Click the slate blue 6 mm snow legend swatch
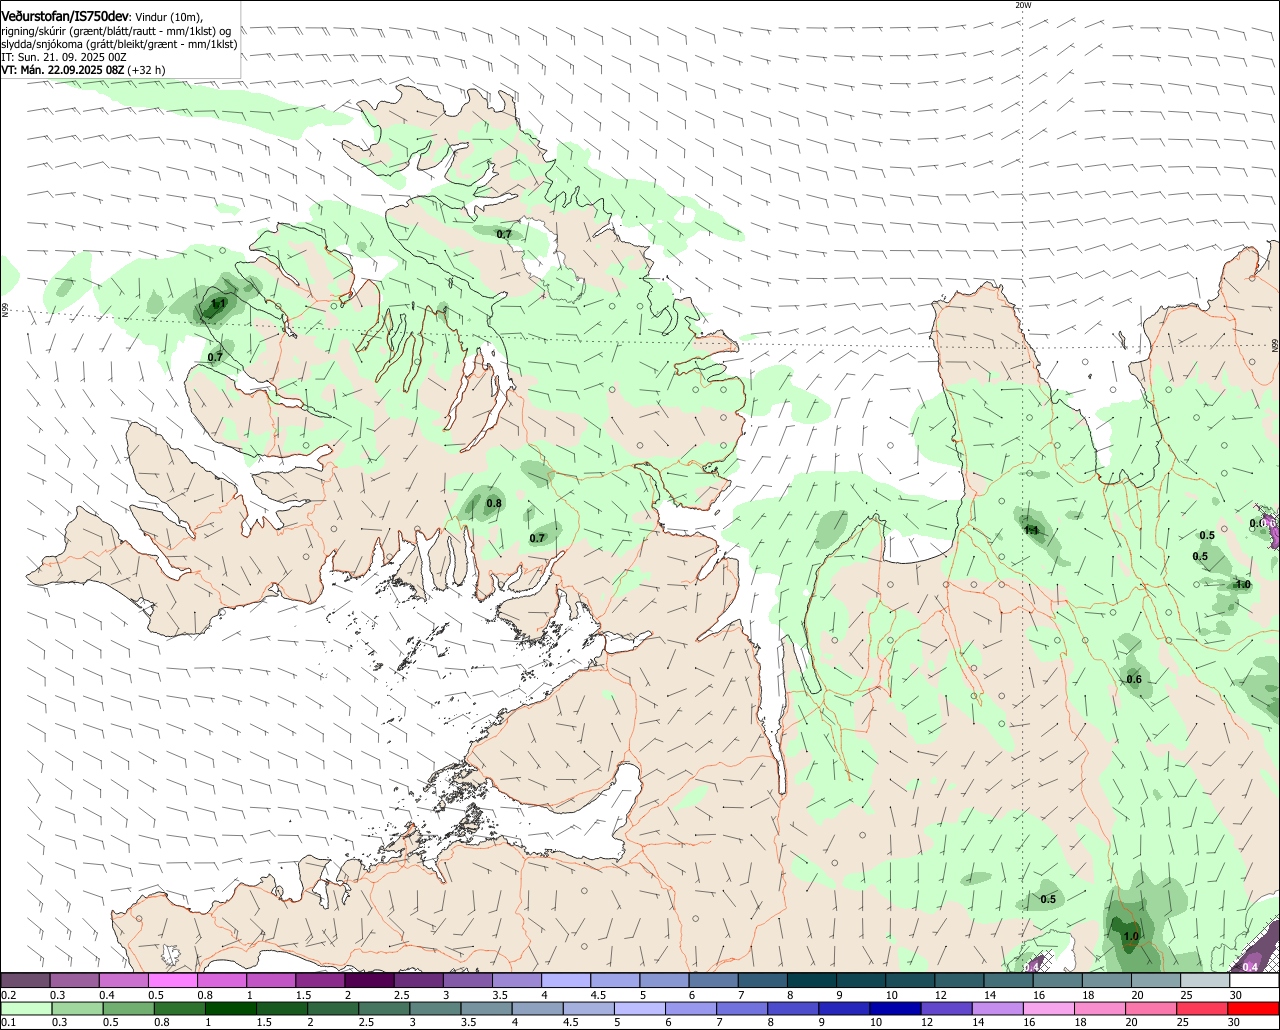The image size is (1280, 1030). point(714,981)
